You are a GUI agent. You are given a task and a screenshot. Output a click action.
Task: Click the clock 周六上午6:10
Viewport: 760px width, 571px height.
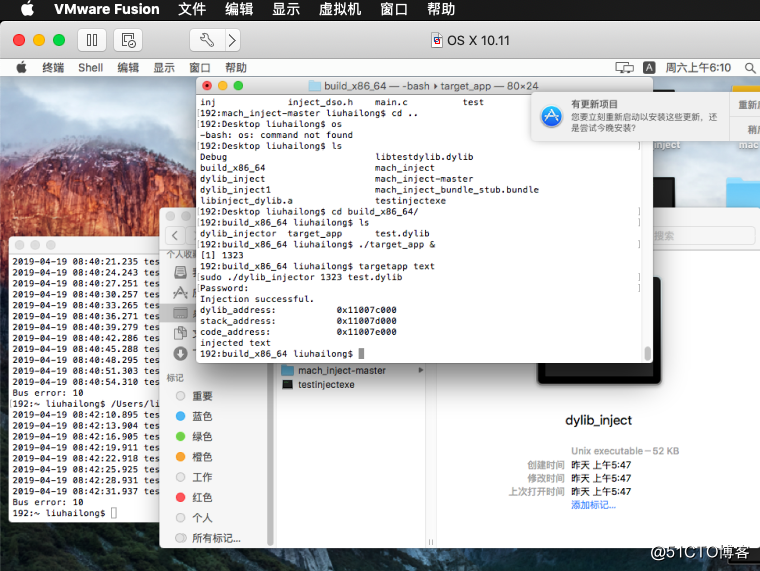(x=697, y=67)
